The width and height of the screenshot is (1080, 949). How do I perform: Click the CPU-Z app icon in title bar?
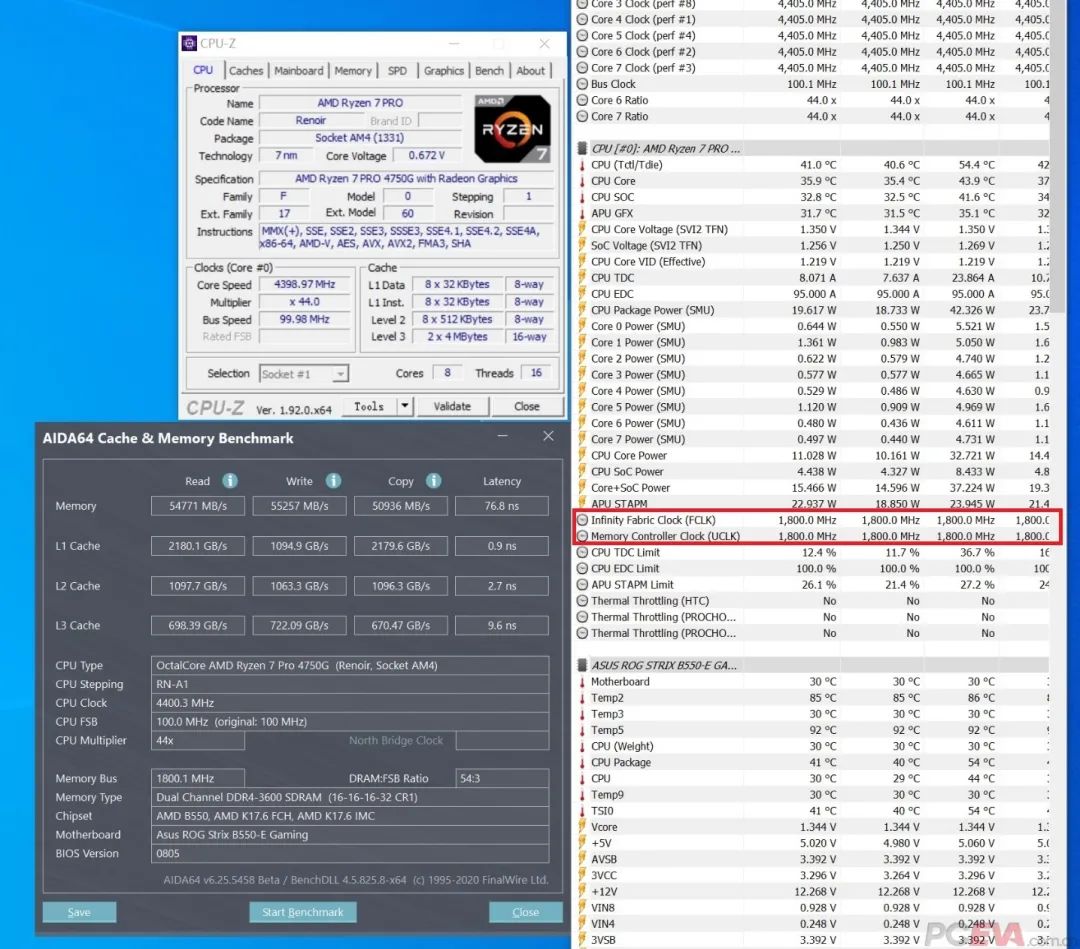189,43
